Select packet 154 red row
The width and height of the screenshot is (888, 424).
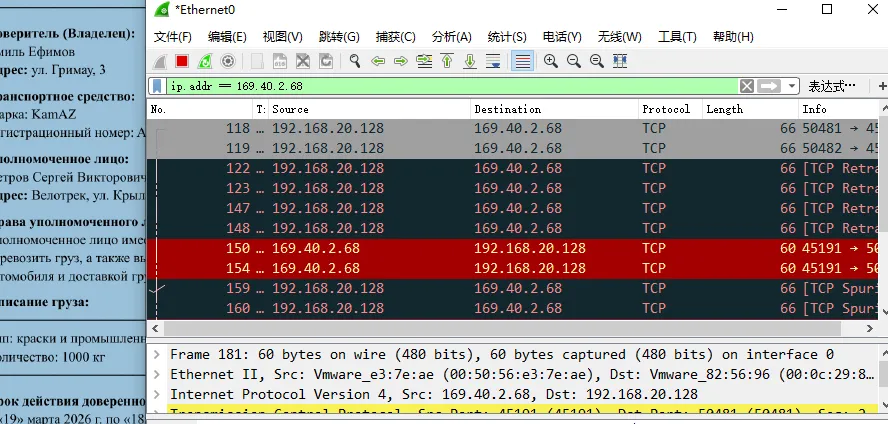pos(513,268)
